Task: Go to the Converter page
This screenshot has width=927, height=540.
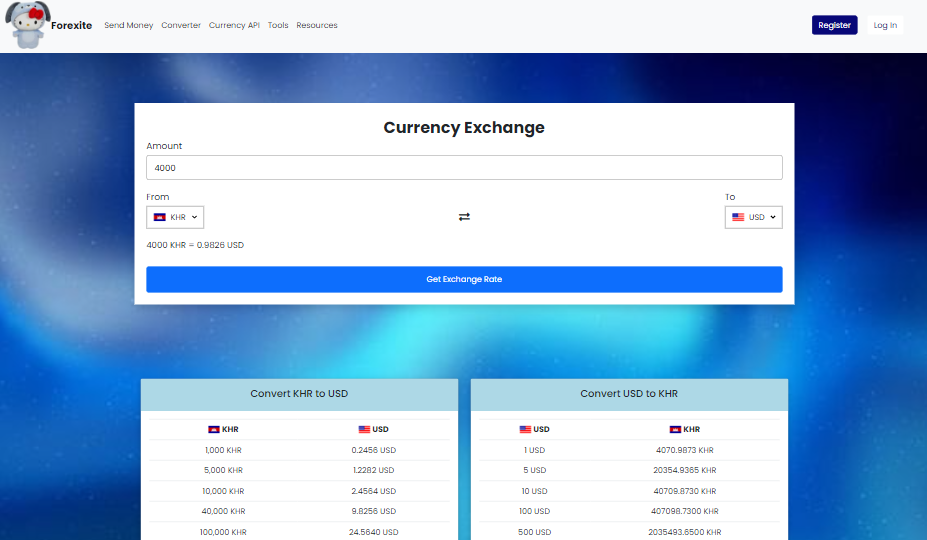Action: 181,25
